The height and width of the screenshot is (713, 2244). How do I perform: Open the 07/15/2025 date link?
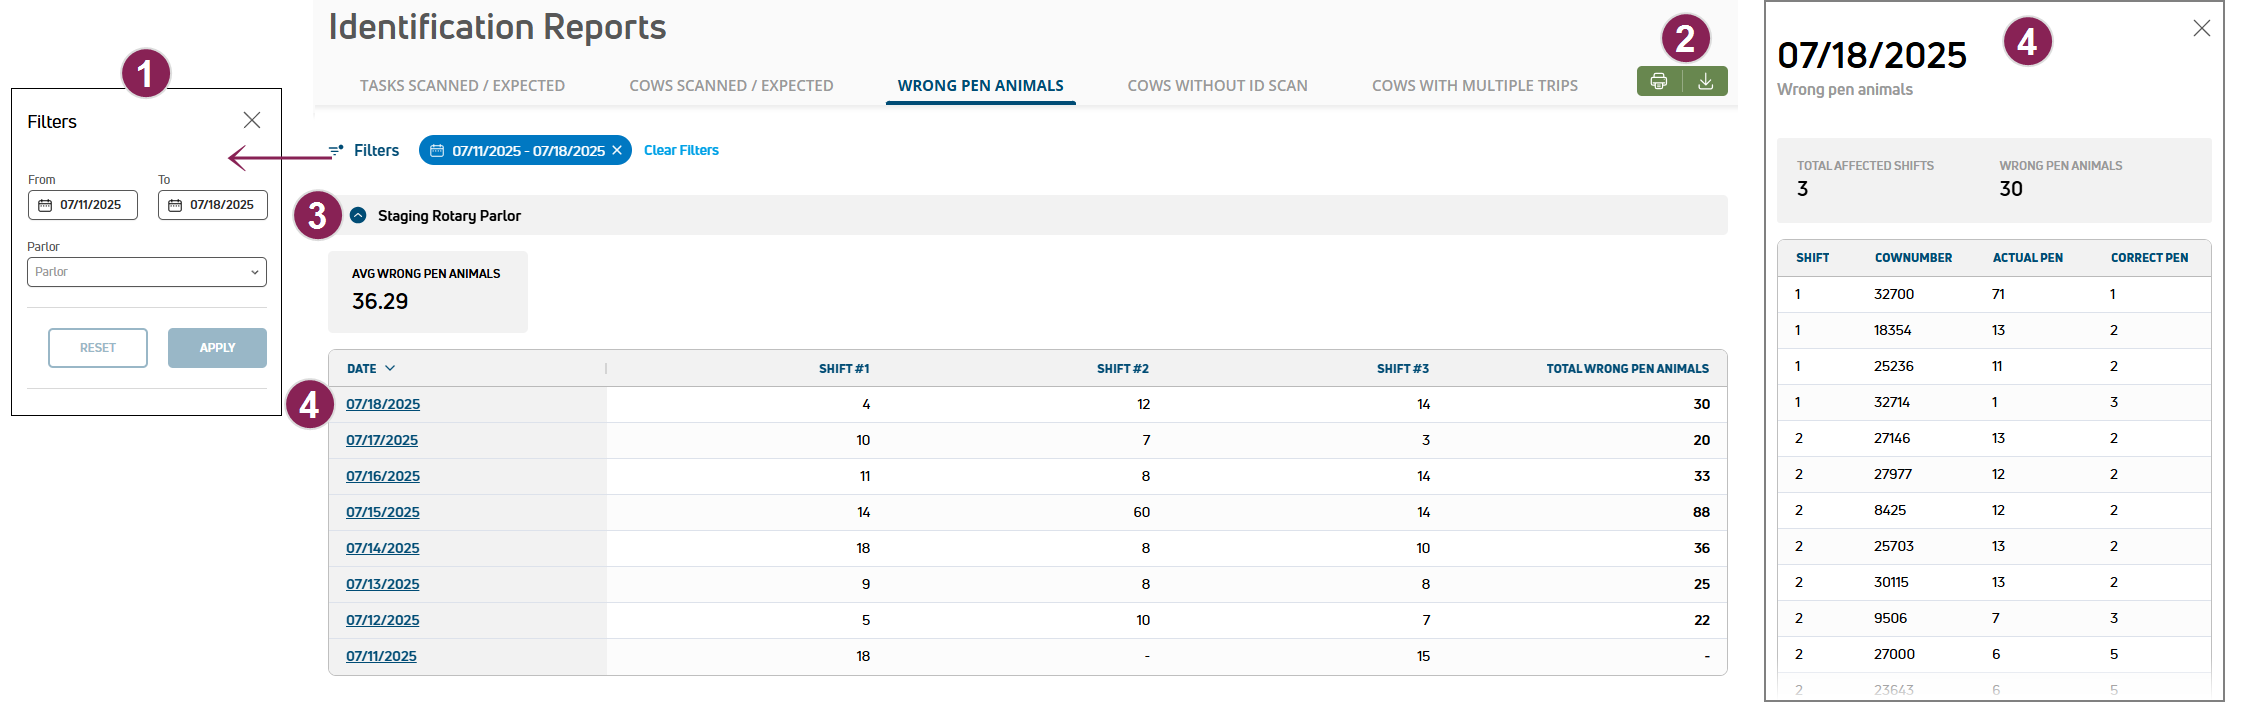coord(383,512)
